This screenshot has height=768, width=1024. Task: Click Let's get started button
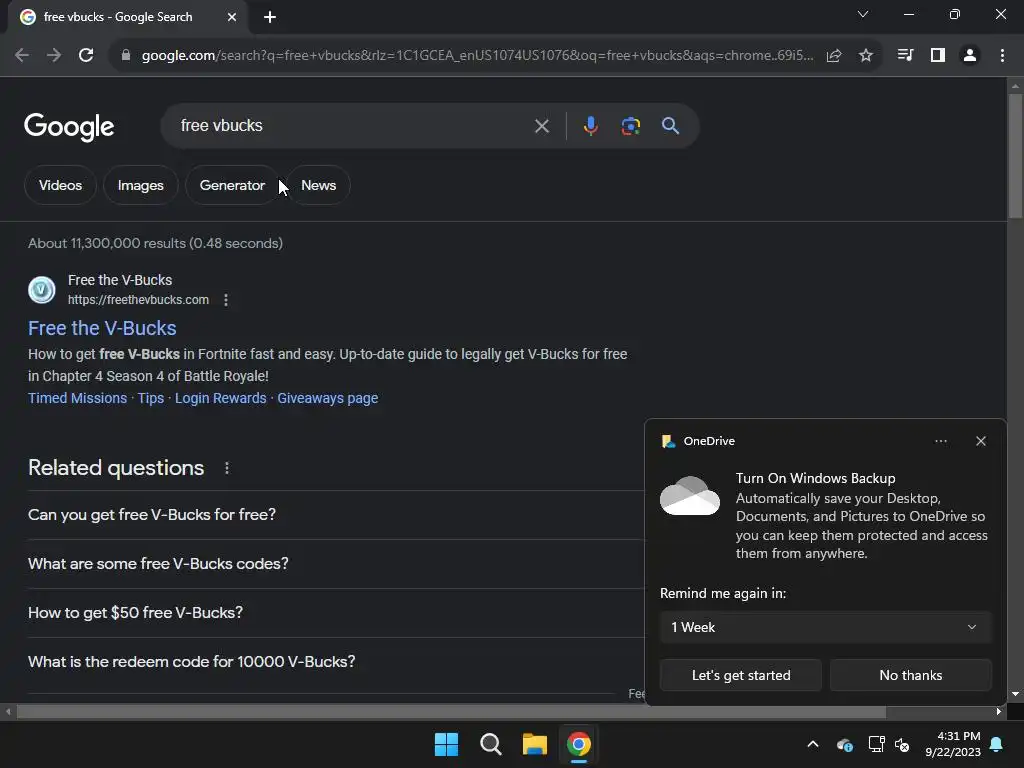(x=741, y=675)
